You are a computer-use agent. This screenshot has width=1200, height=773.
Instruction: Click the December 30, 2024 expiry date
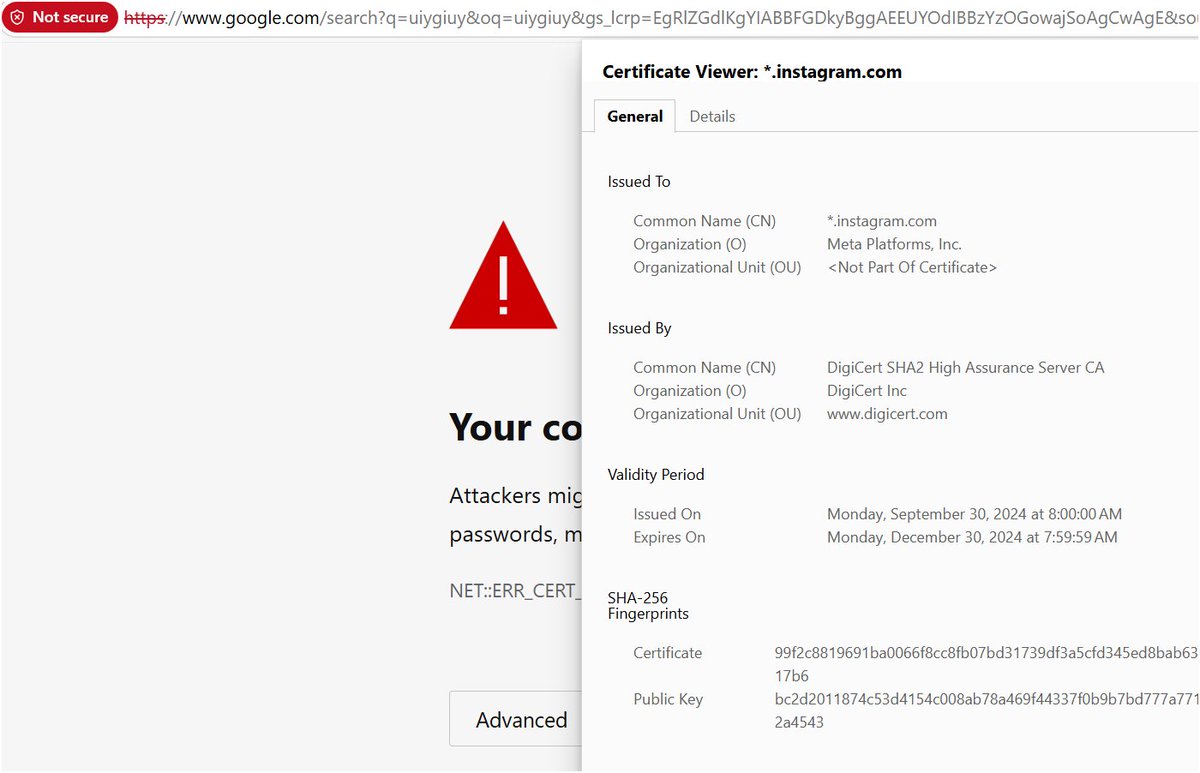point(972,537)
